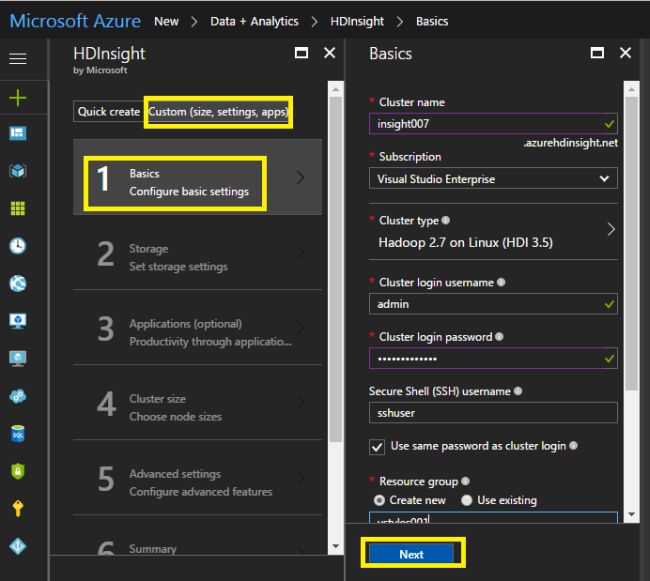The height and width of the screenshot is (581, 650).
Task: Click the New breadcrumb
Action: [x=166, y=21]
